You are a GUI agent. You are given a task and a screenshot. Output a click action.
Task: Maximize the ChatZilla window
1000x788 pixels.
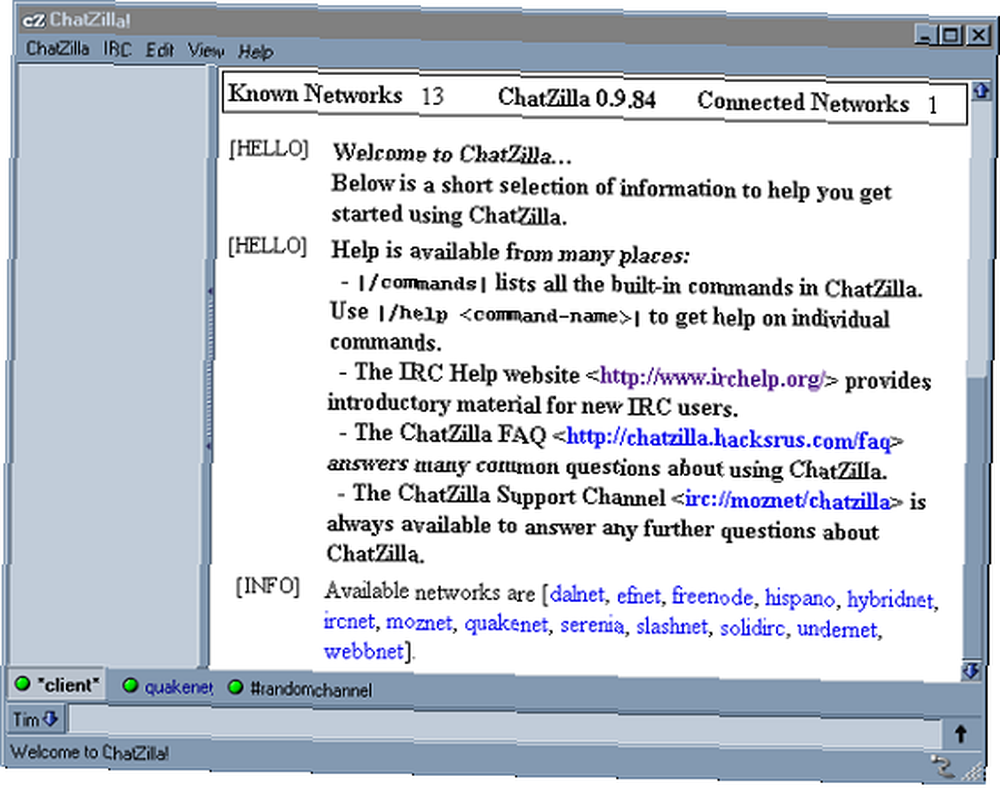click(x=951, y=35)
